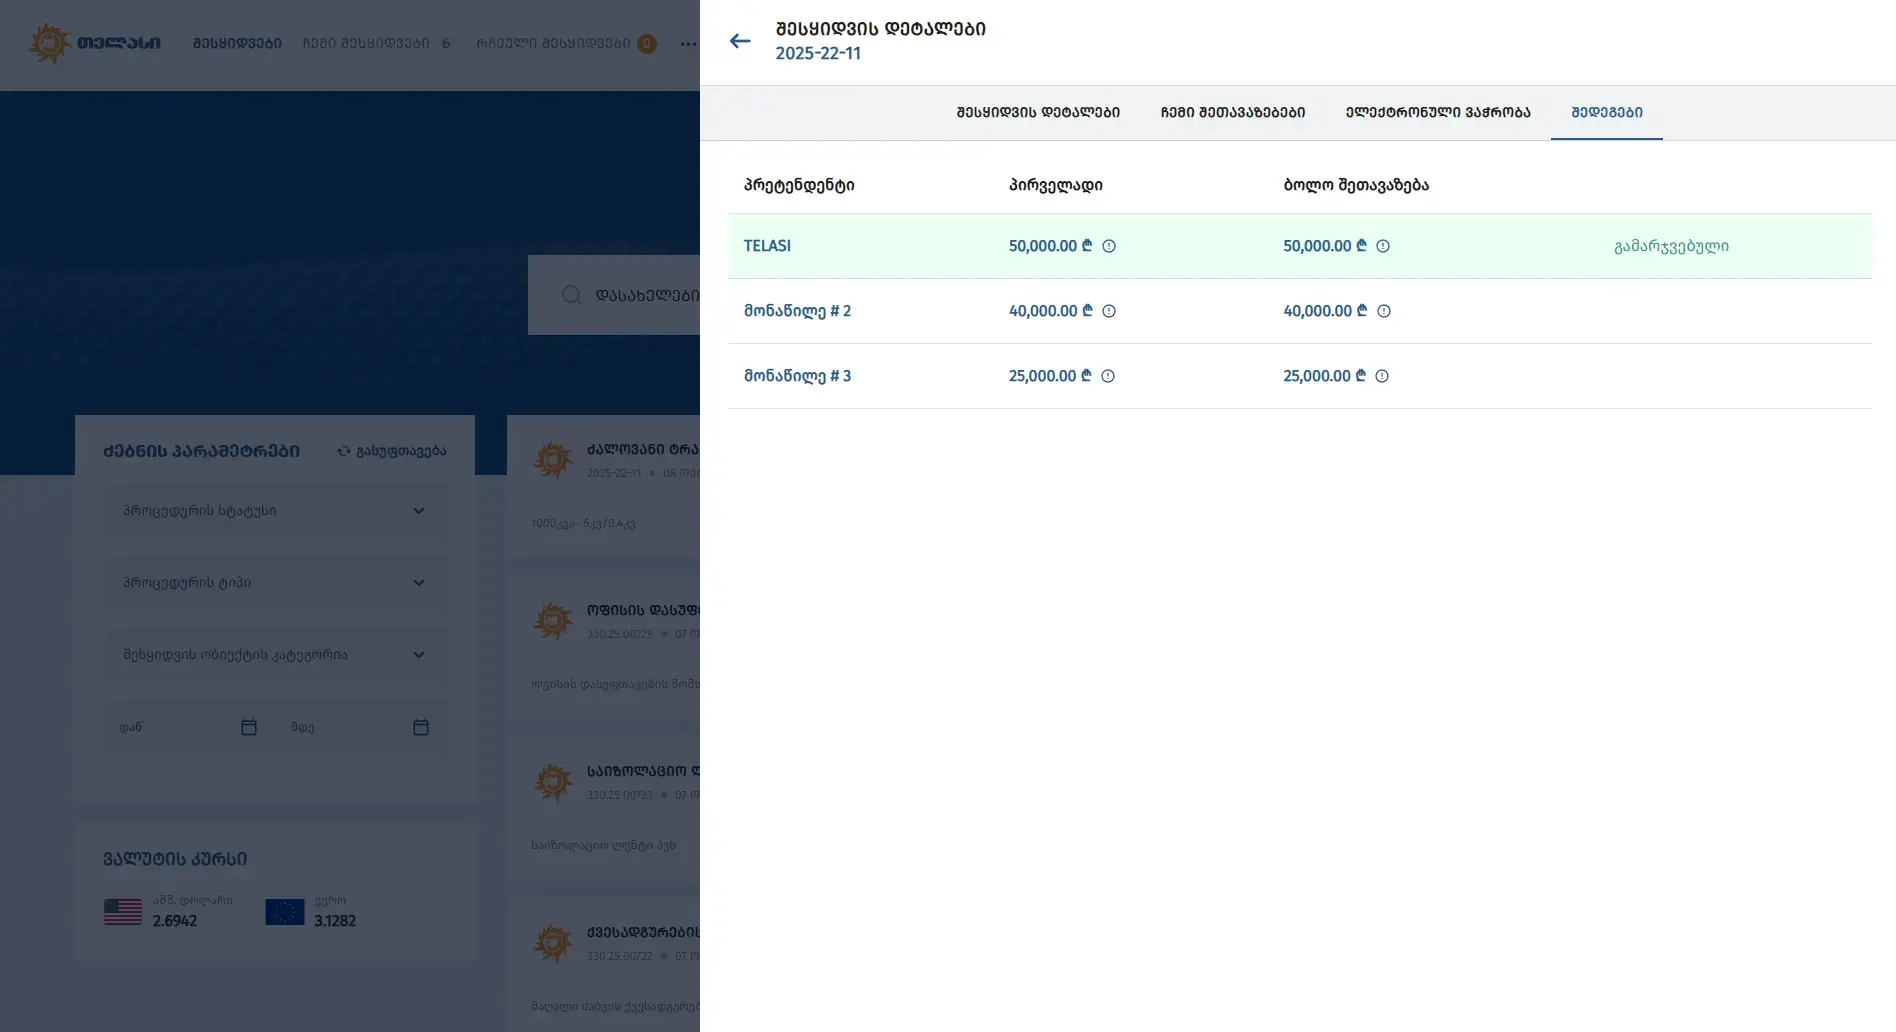Viewport: 1896px width, 1032px height.
Task: Open the 'დან' start date calendar picker
Action: click(x=249, y=727)
